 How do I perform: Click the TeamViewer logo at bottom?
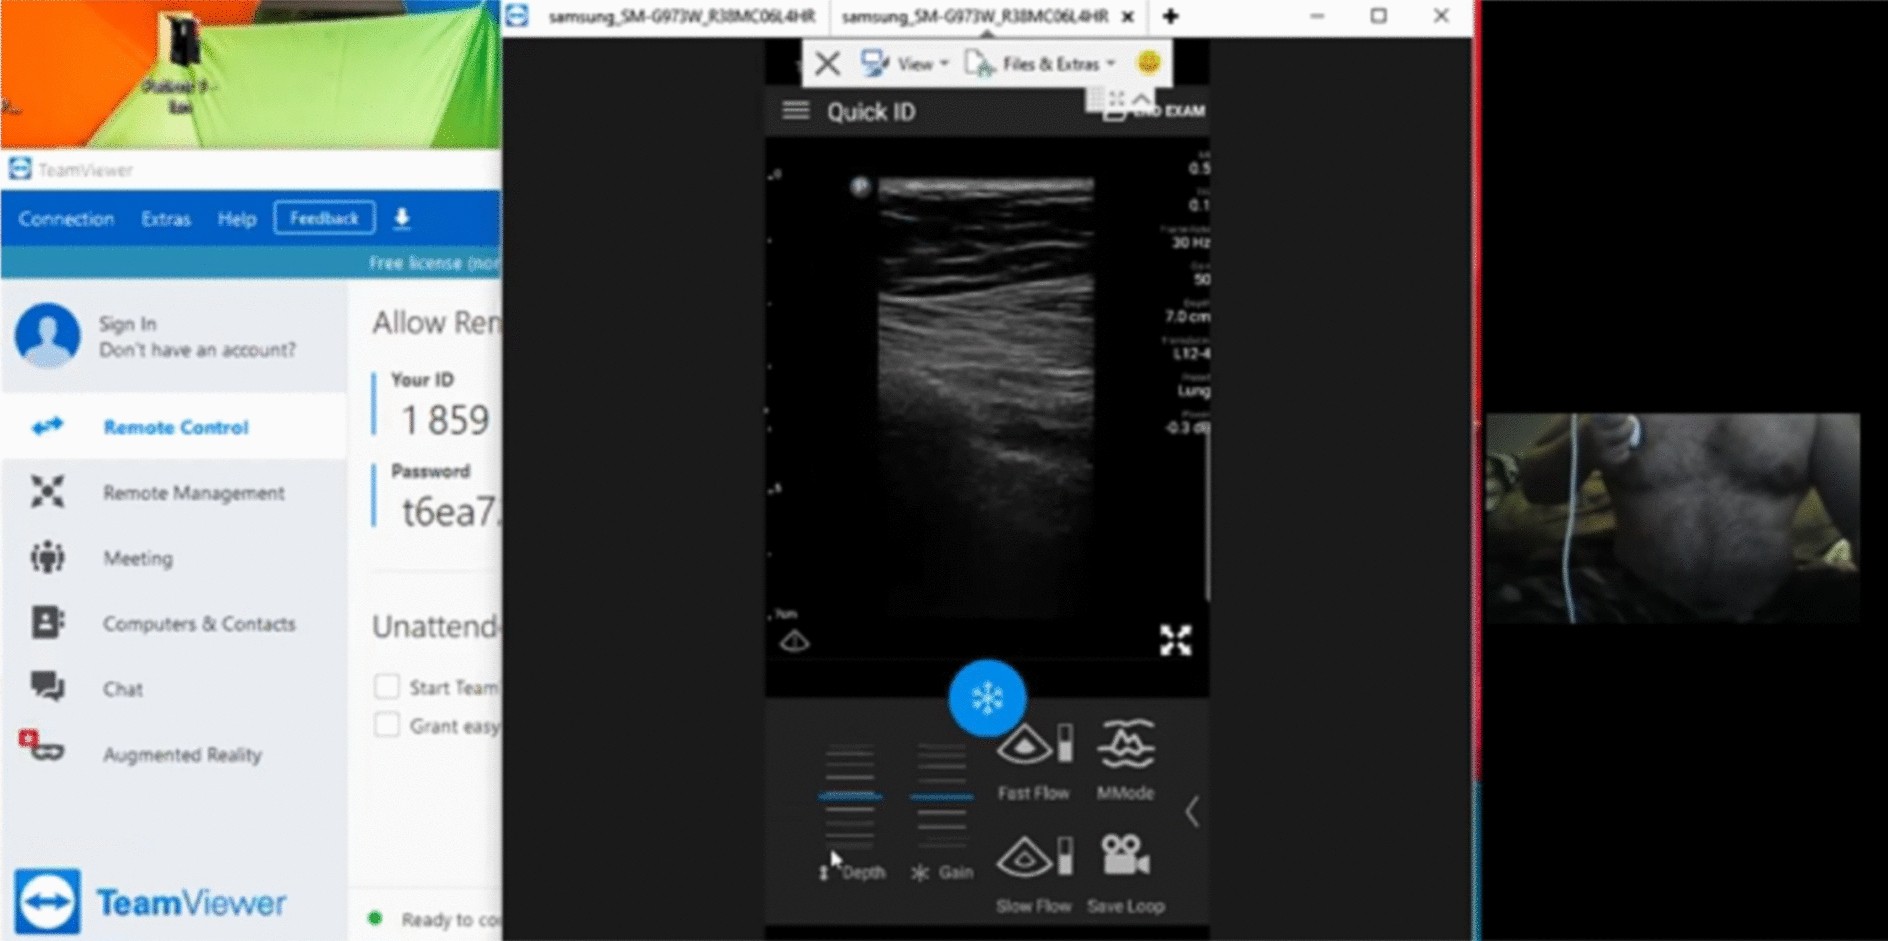[x=150, y=902]
